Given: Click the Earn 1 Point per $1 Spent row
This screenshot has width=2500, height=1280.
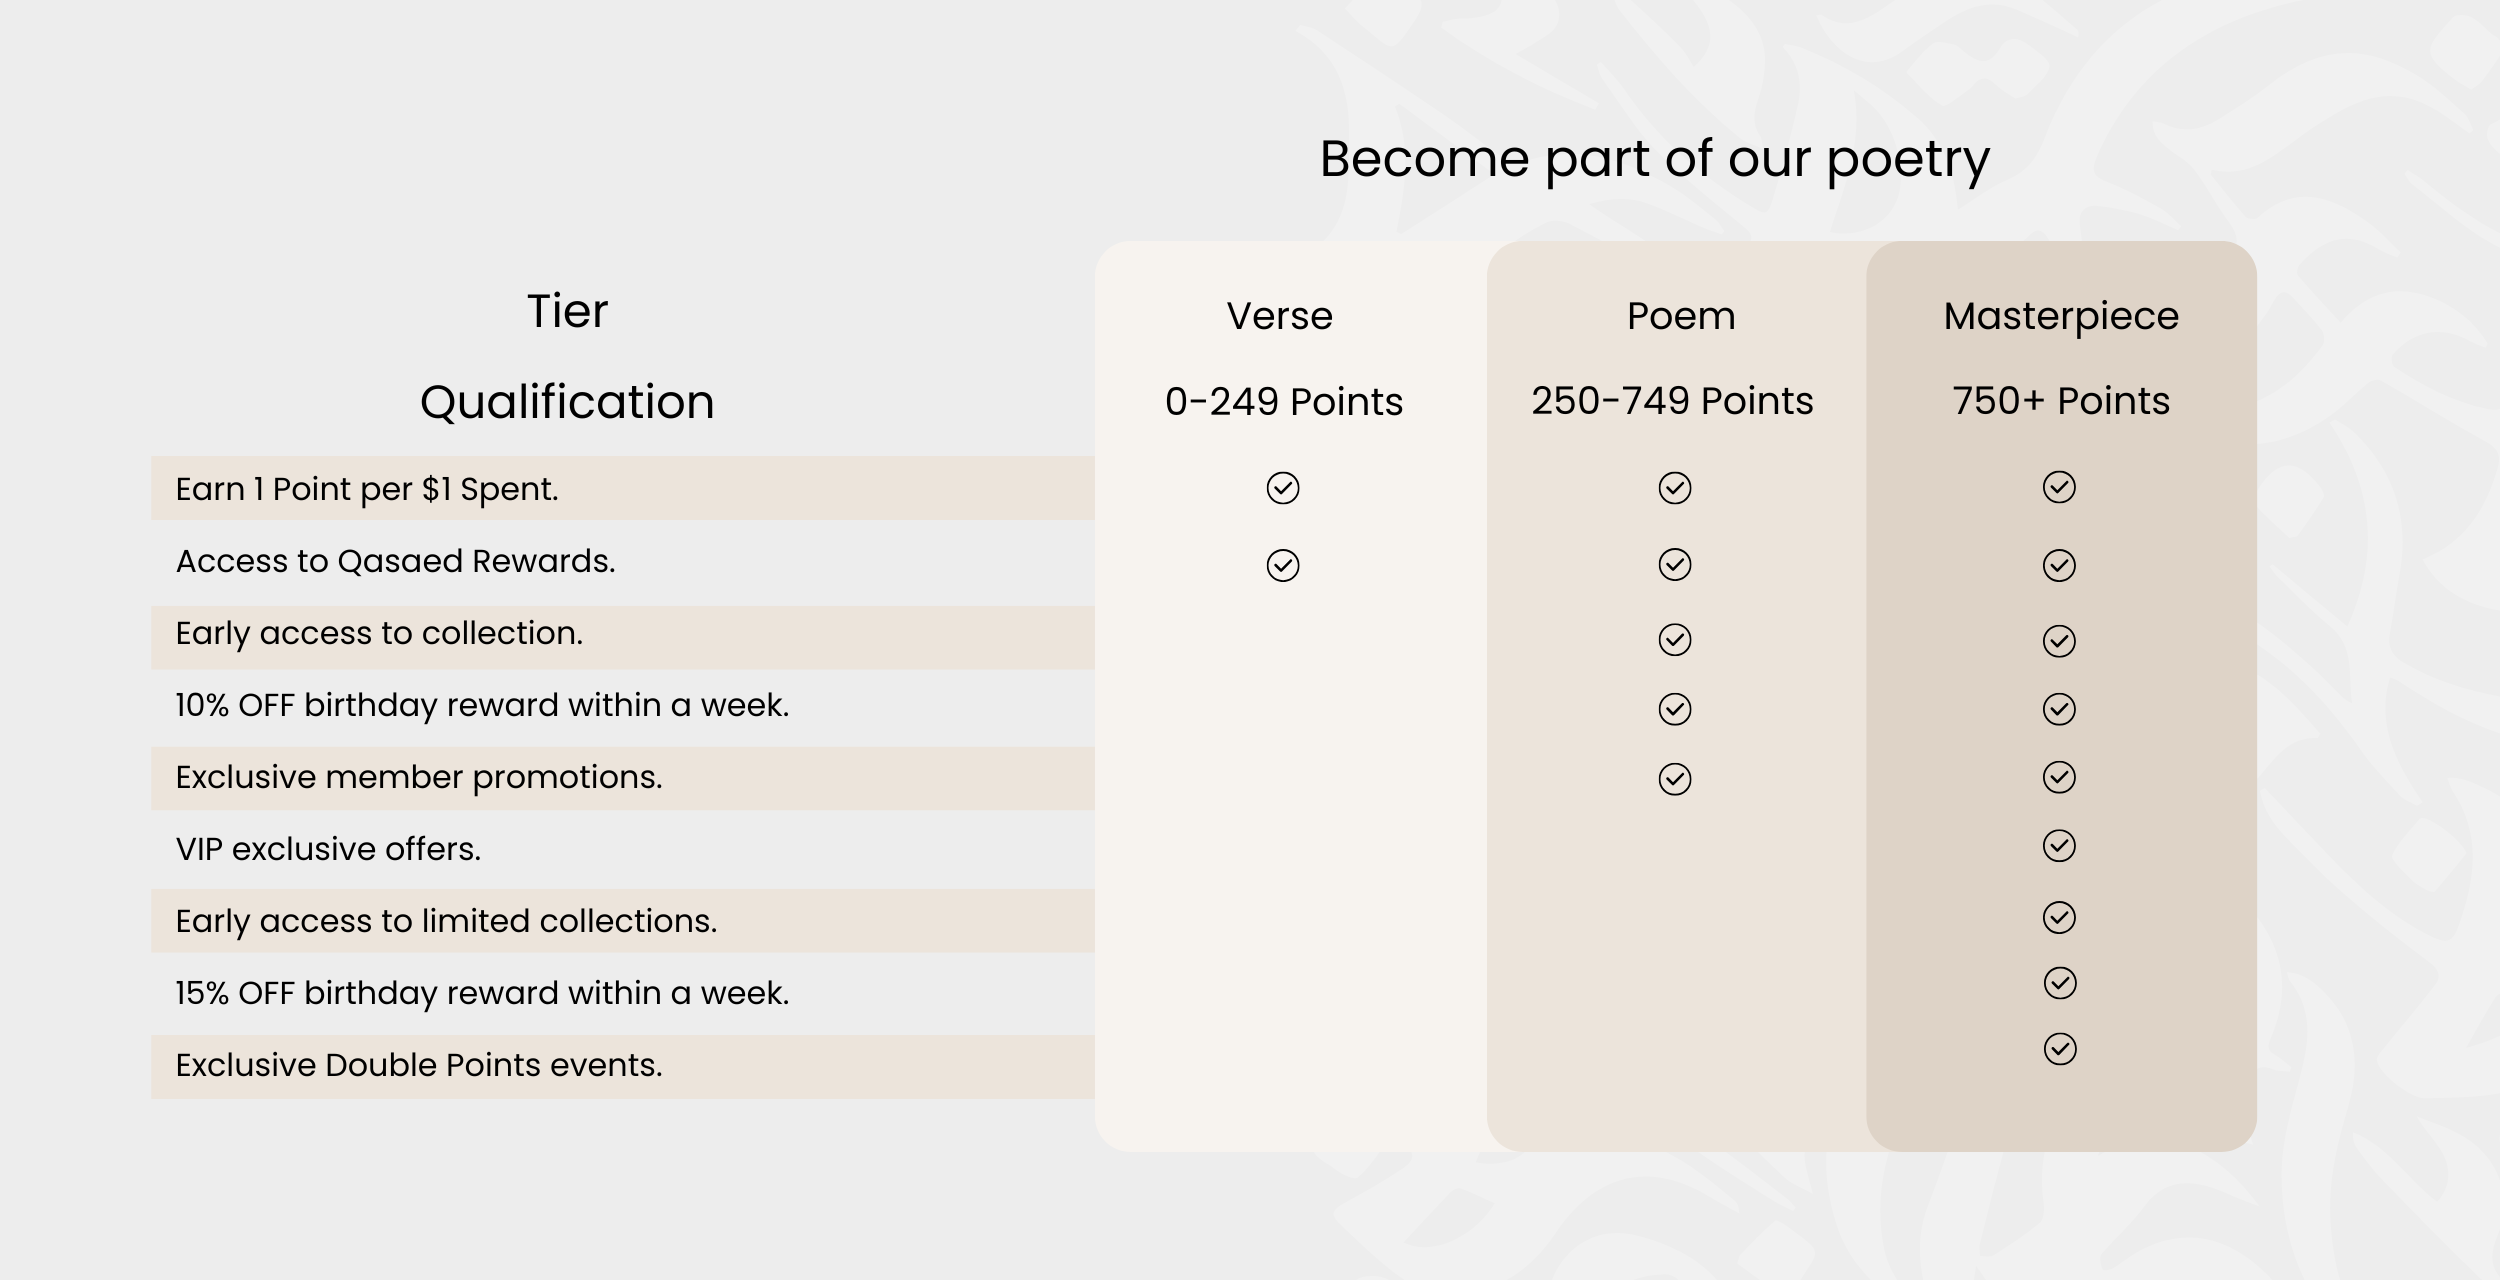Looking at the screenshot, I should pyautogui.click(x=623, y=488).
